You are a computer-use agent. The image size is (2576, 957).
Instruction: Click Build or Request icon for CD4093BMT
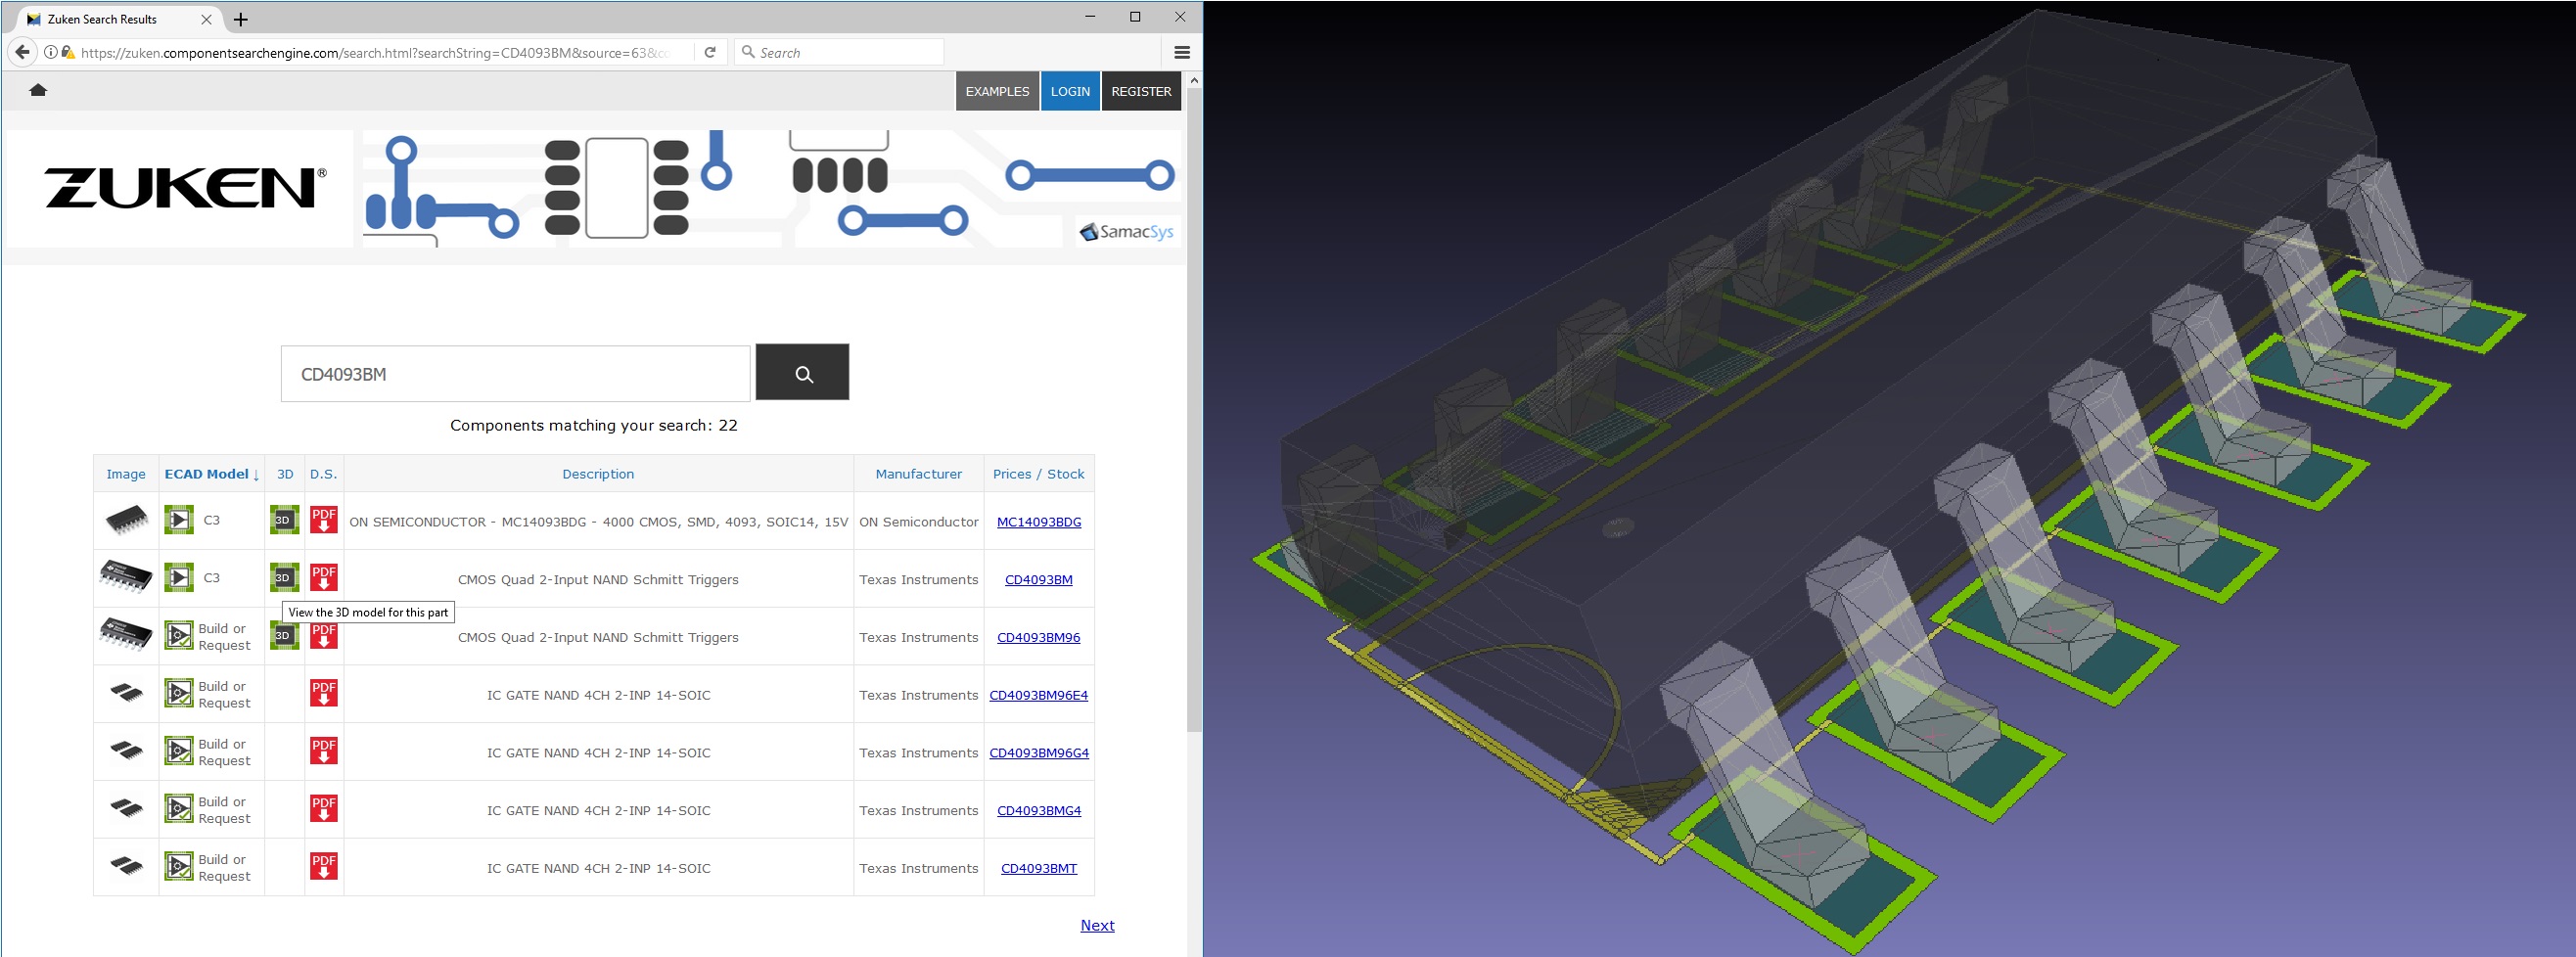179,867
